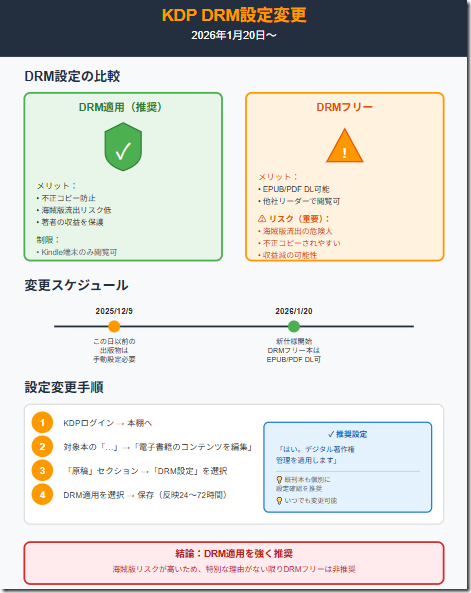This screenshot has height=593, width=471.
Task: Click the orange timeline dot for 2025/12/9
Action: click(114, 326)
